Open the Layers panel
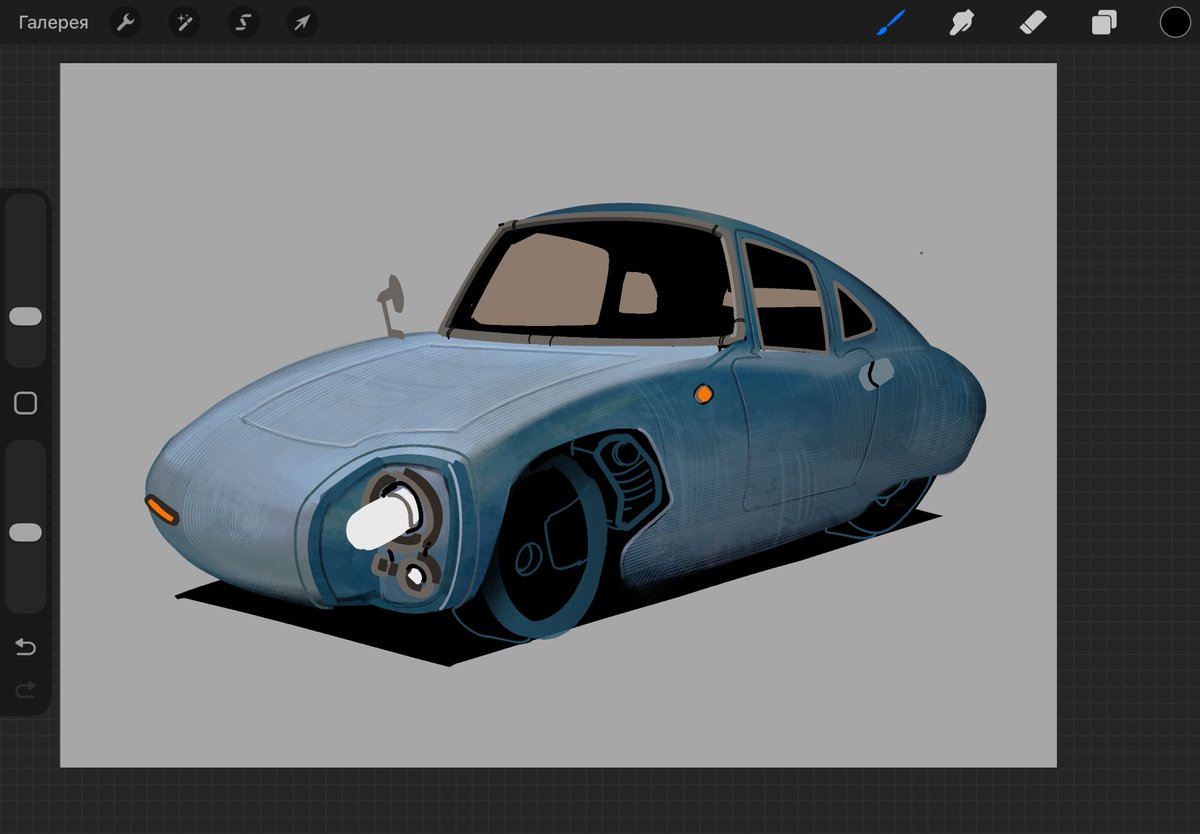This screenshot has width=1200, height=834. tap(1104, 22)
